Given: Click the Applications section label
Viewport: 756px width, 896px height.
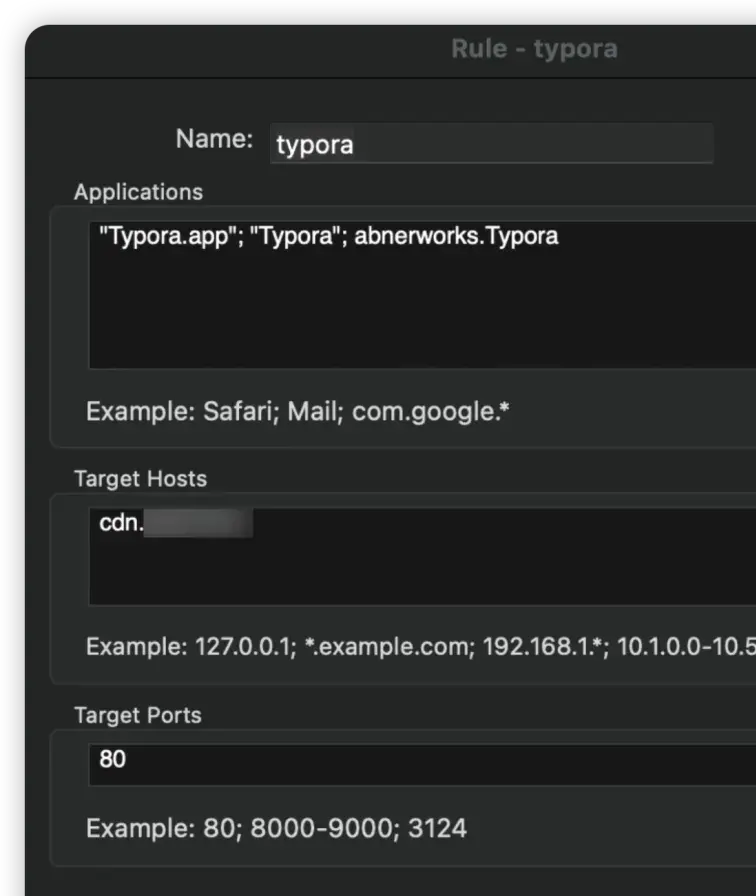Looking at the screenshot, I should 138,192.
